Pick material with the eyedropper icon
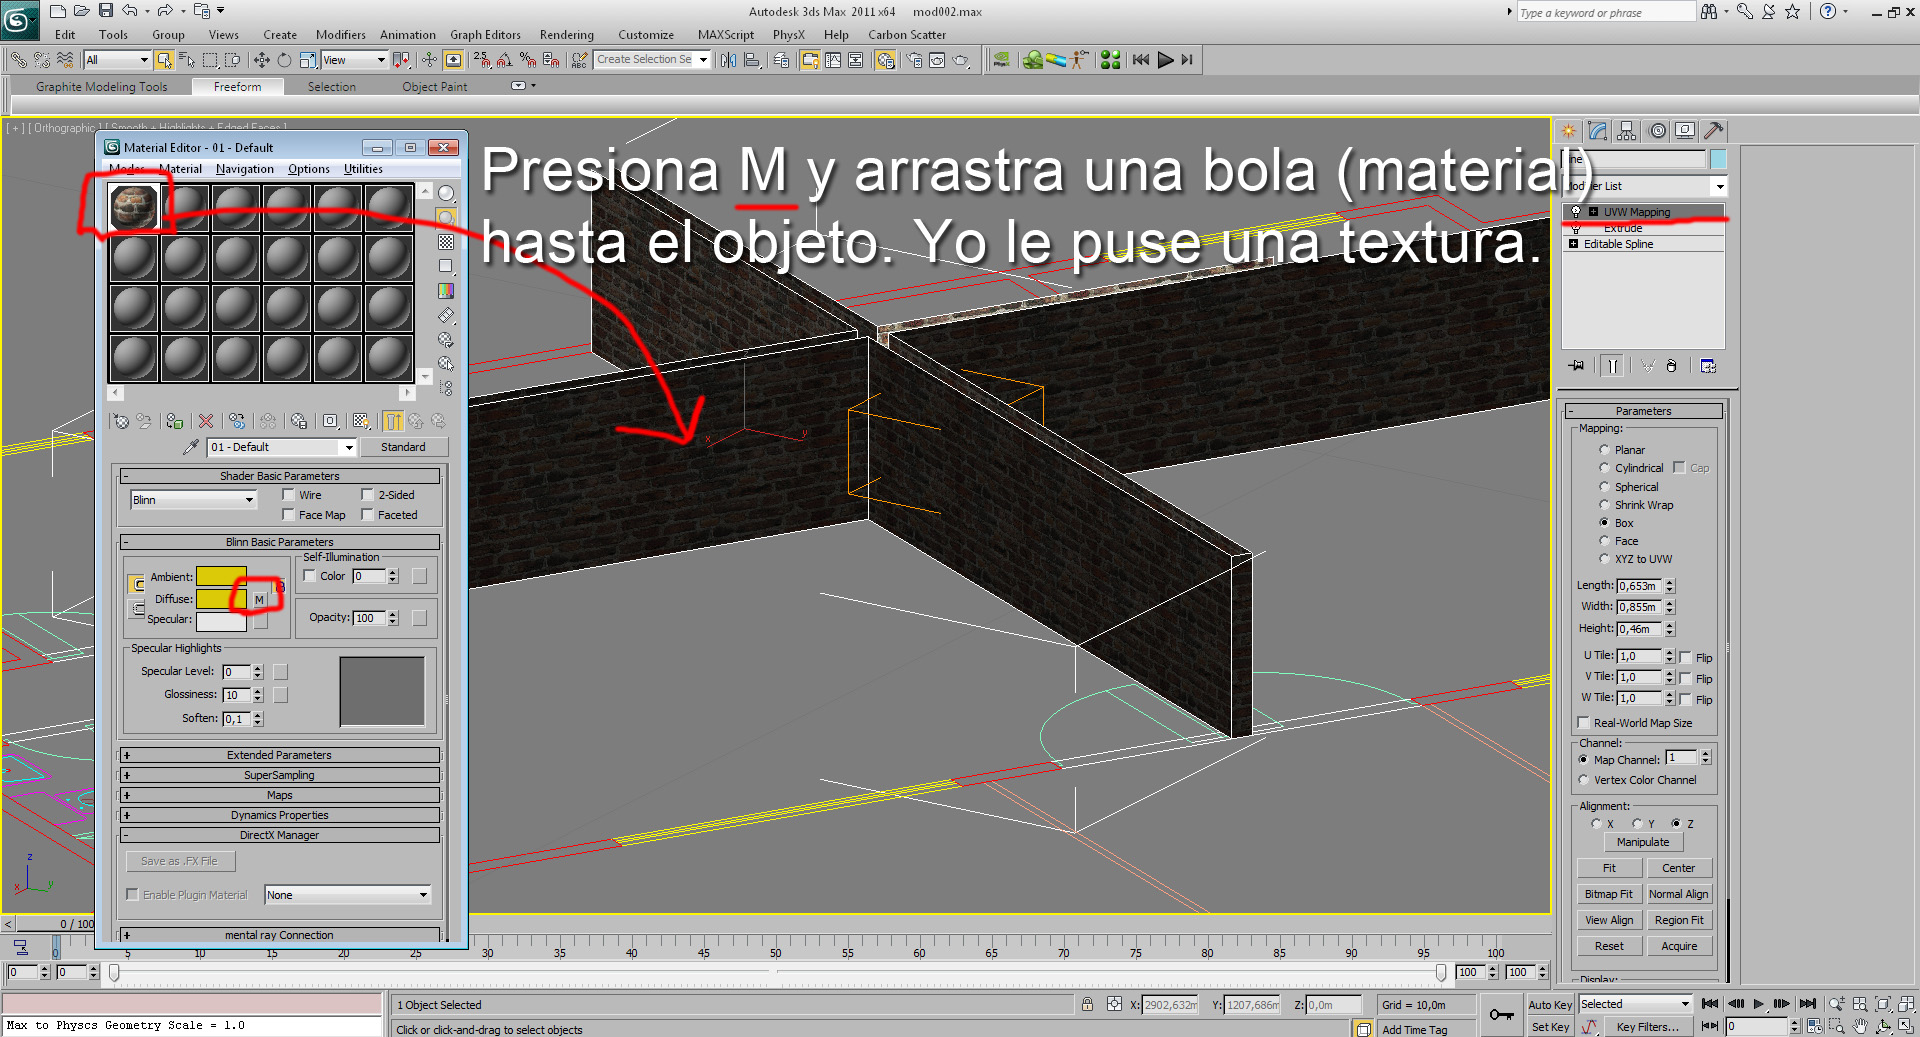This screenshot has height=1037, width=1920. coord(191,447)
